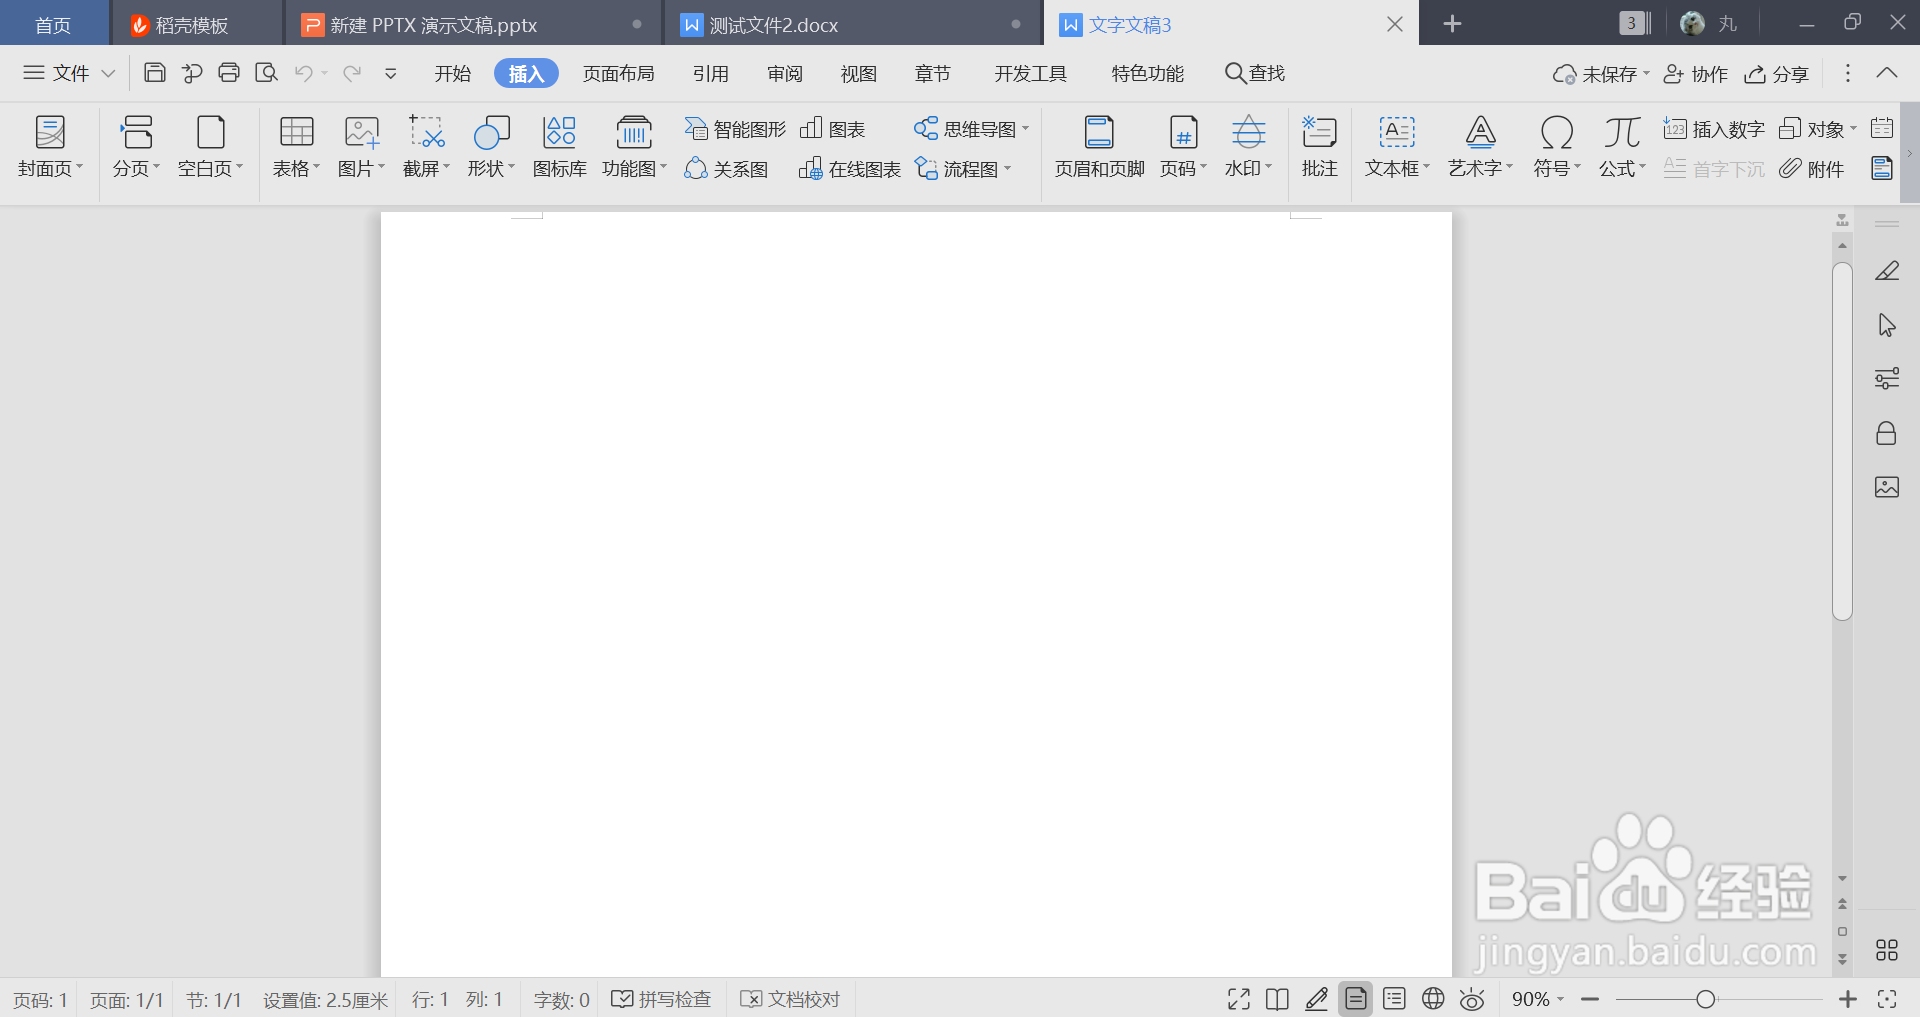Click the 分享 share button
Screen dimensions: 1920x1017
pyautogui.click(x=1775, y=73)
